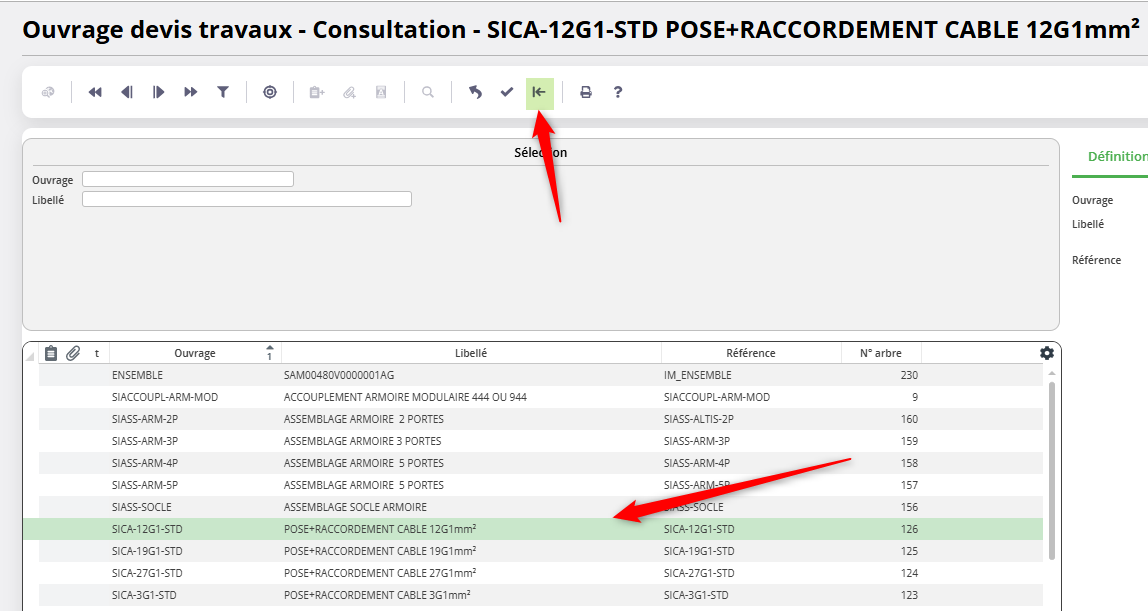
Task: Click the Ouvrage selection input field
Action: coord(187,179)
